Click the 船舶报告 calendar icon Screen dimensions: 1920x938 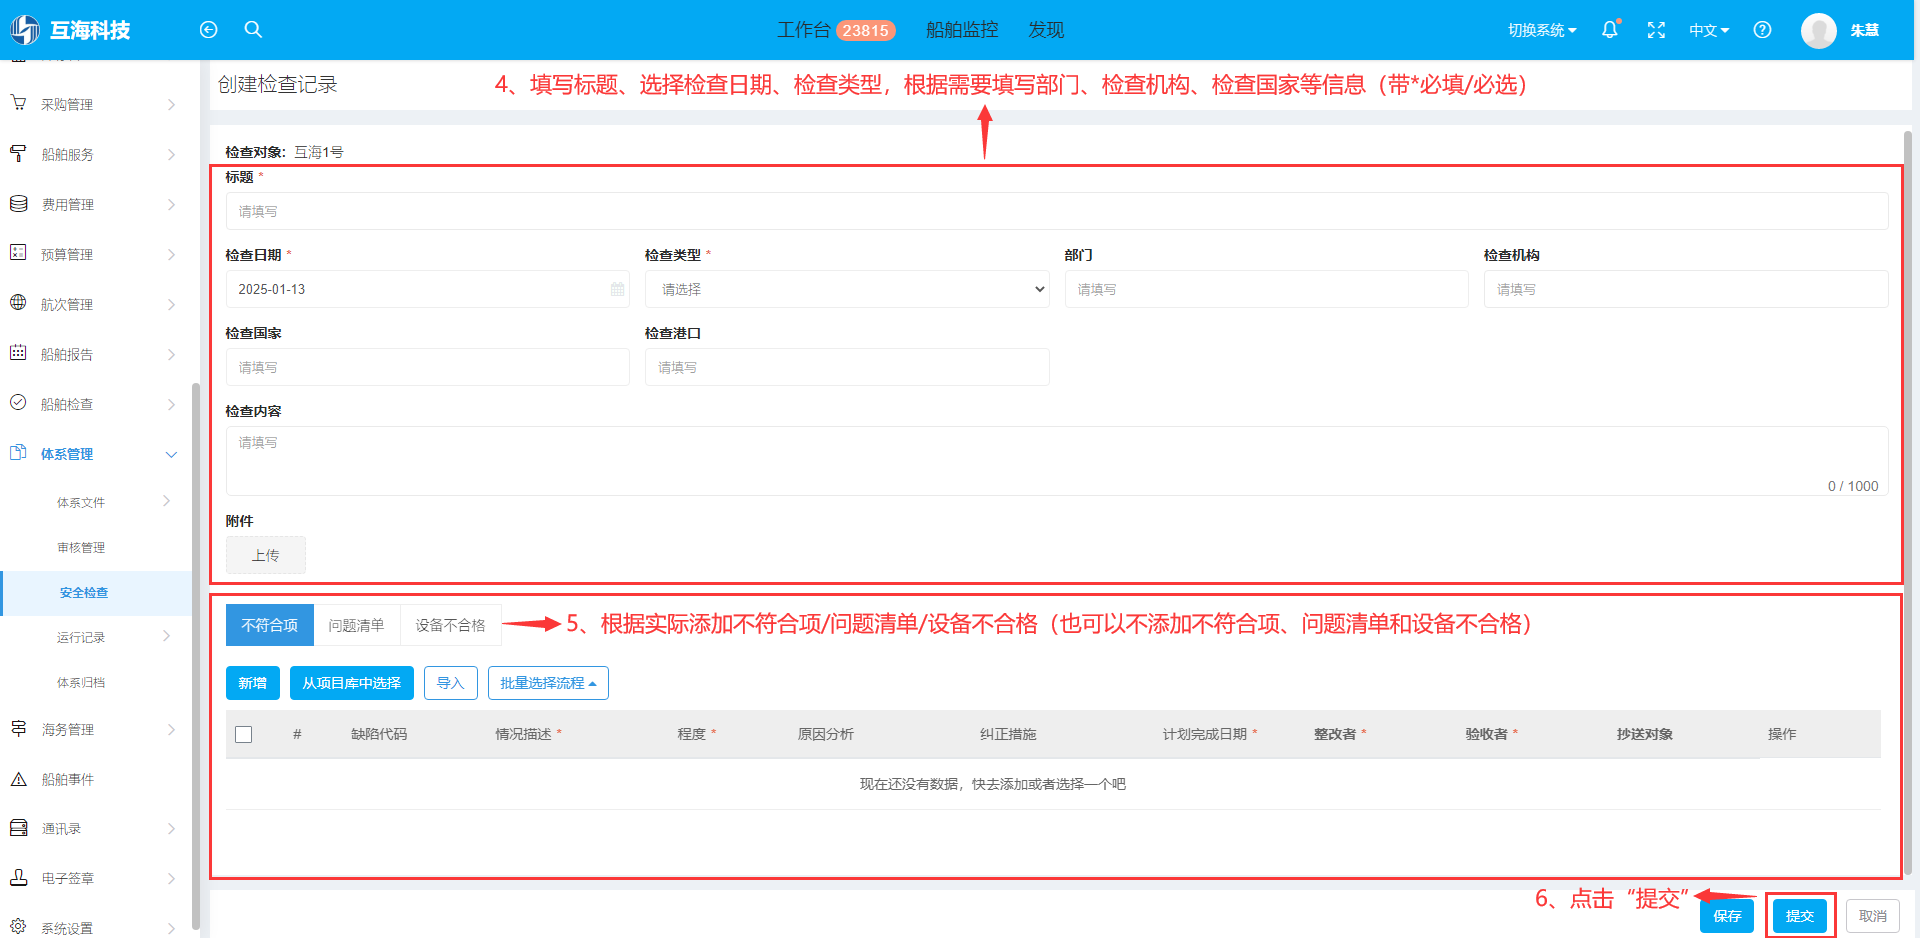(x=18, y=353)
